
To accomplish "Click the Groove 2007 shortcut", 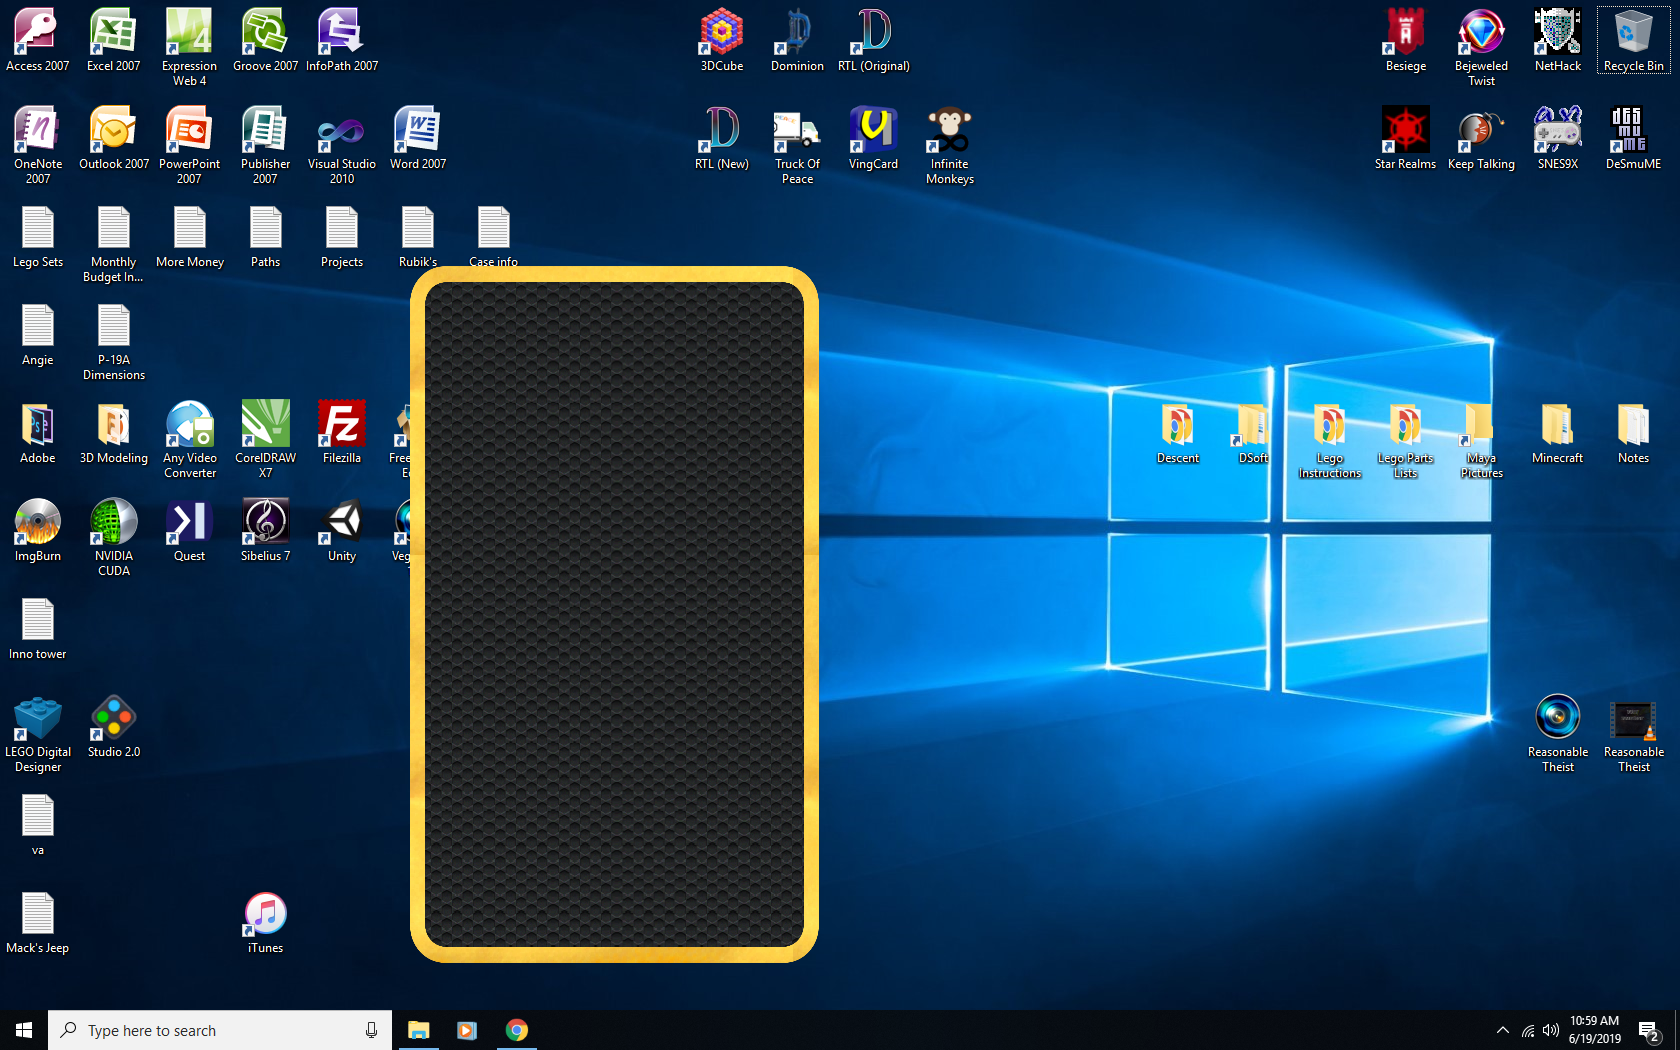I will pyautogui.click(x=266, y=40).
